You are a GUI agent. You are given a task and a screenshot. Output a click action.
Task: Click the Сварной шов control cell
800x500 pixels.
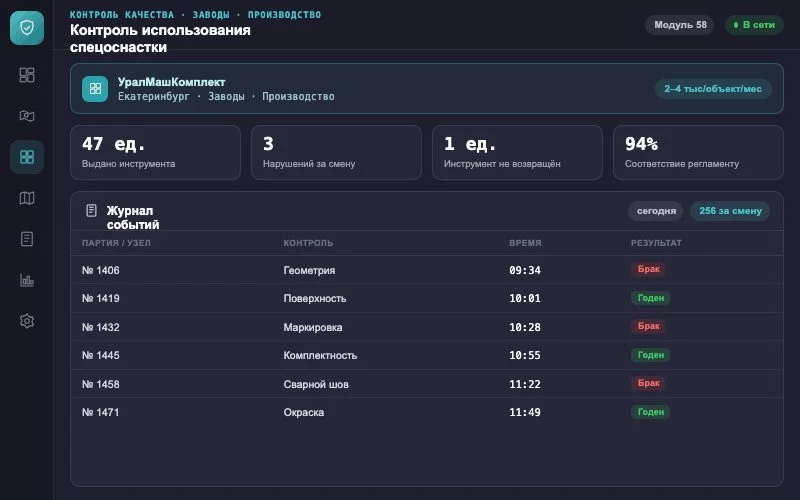click(316, 384)
